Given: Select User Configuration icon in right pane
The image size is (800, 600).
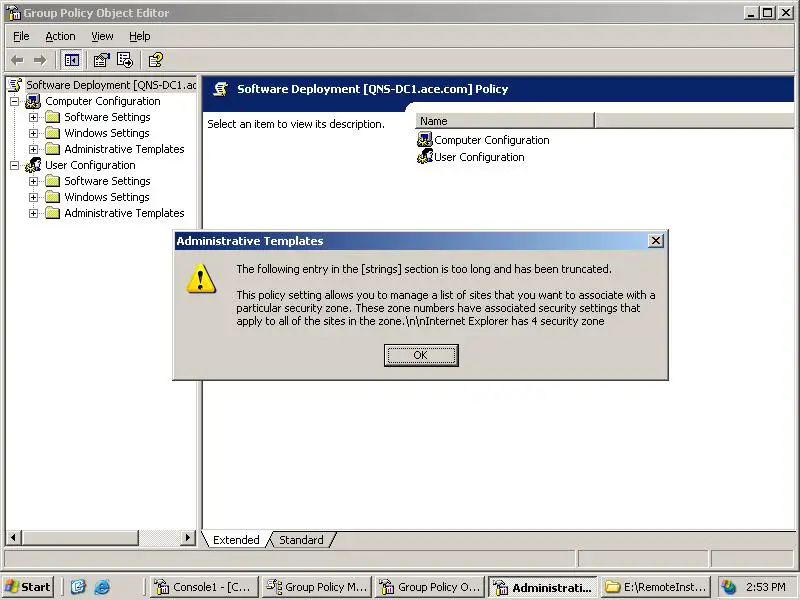Looking at the screenshot, I should pos(425,157).
